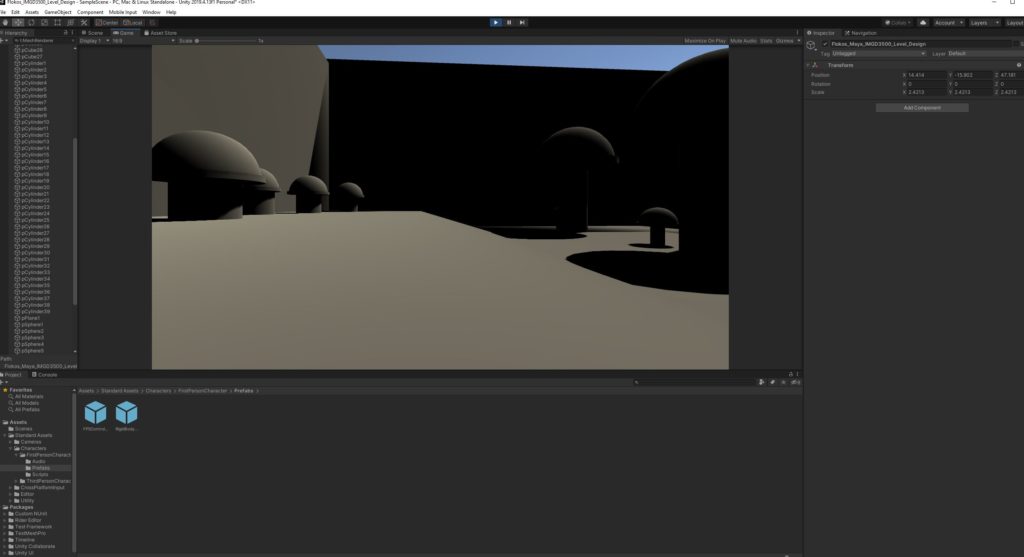
Task: Select the FPSController prefab thumbnail
Action: 95,413
